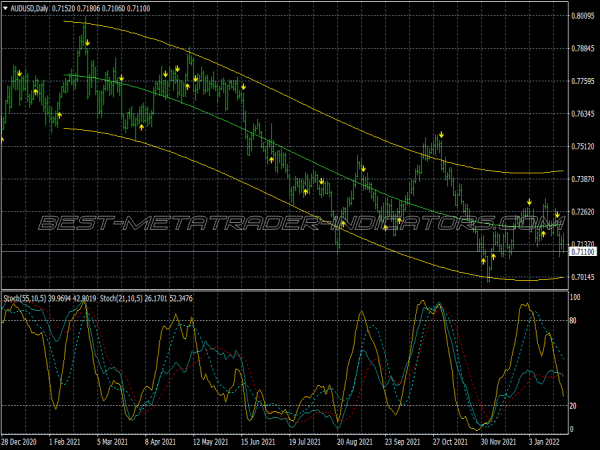
Task: Click the 20 Aug 2021 date label
Action: (355, 442)
